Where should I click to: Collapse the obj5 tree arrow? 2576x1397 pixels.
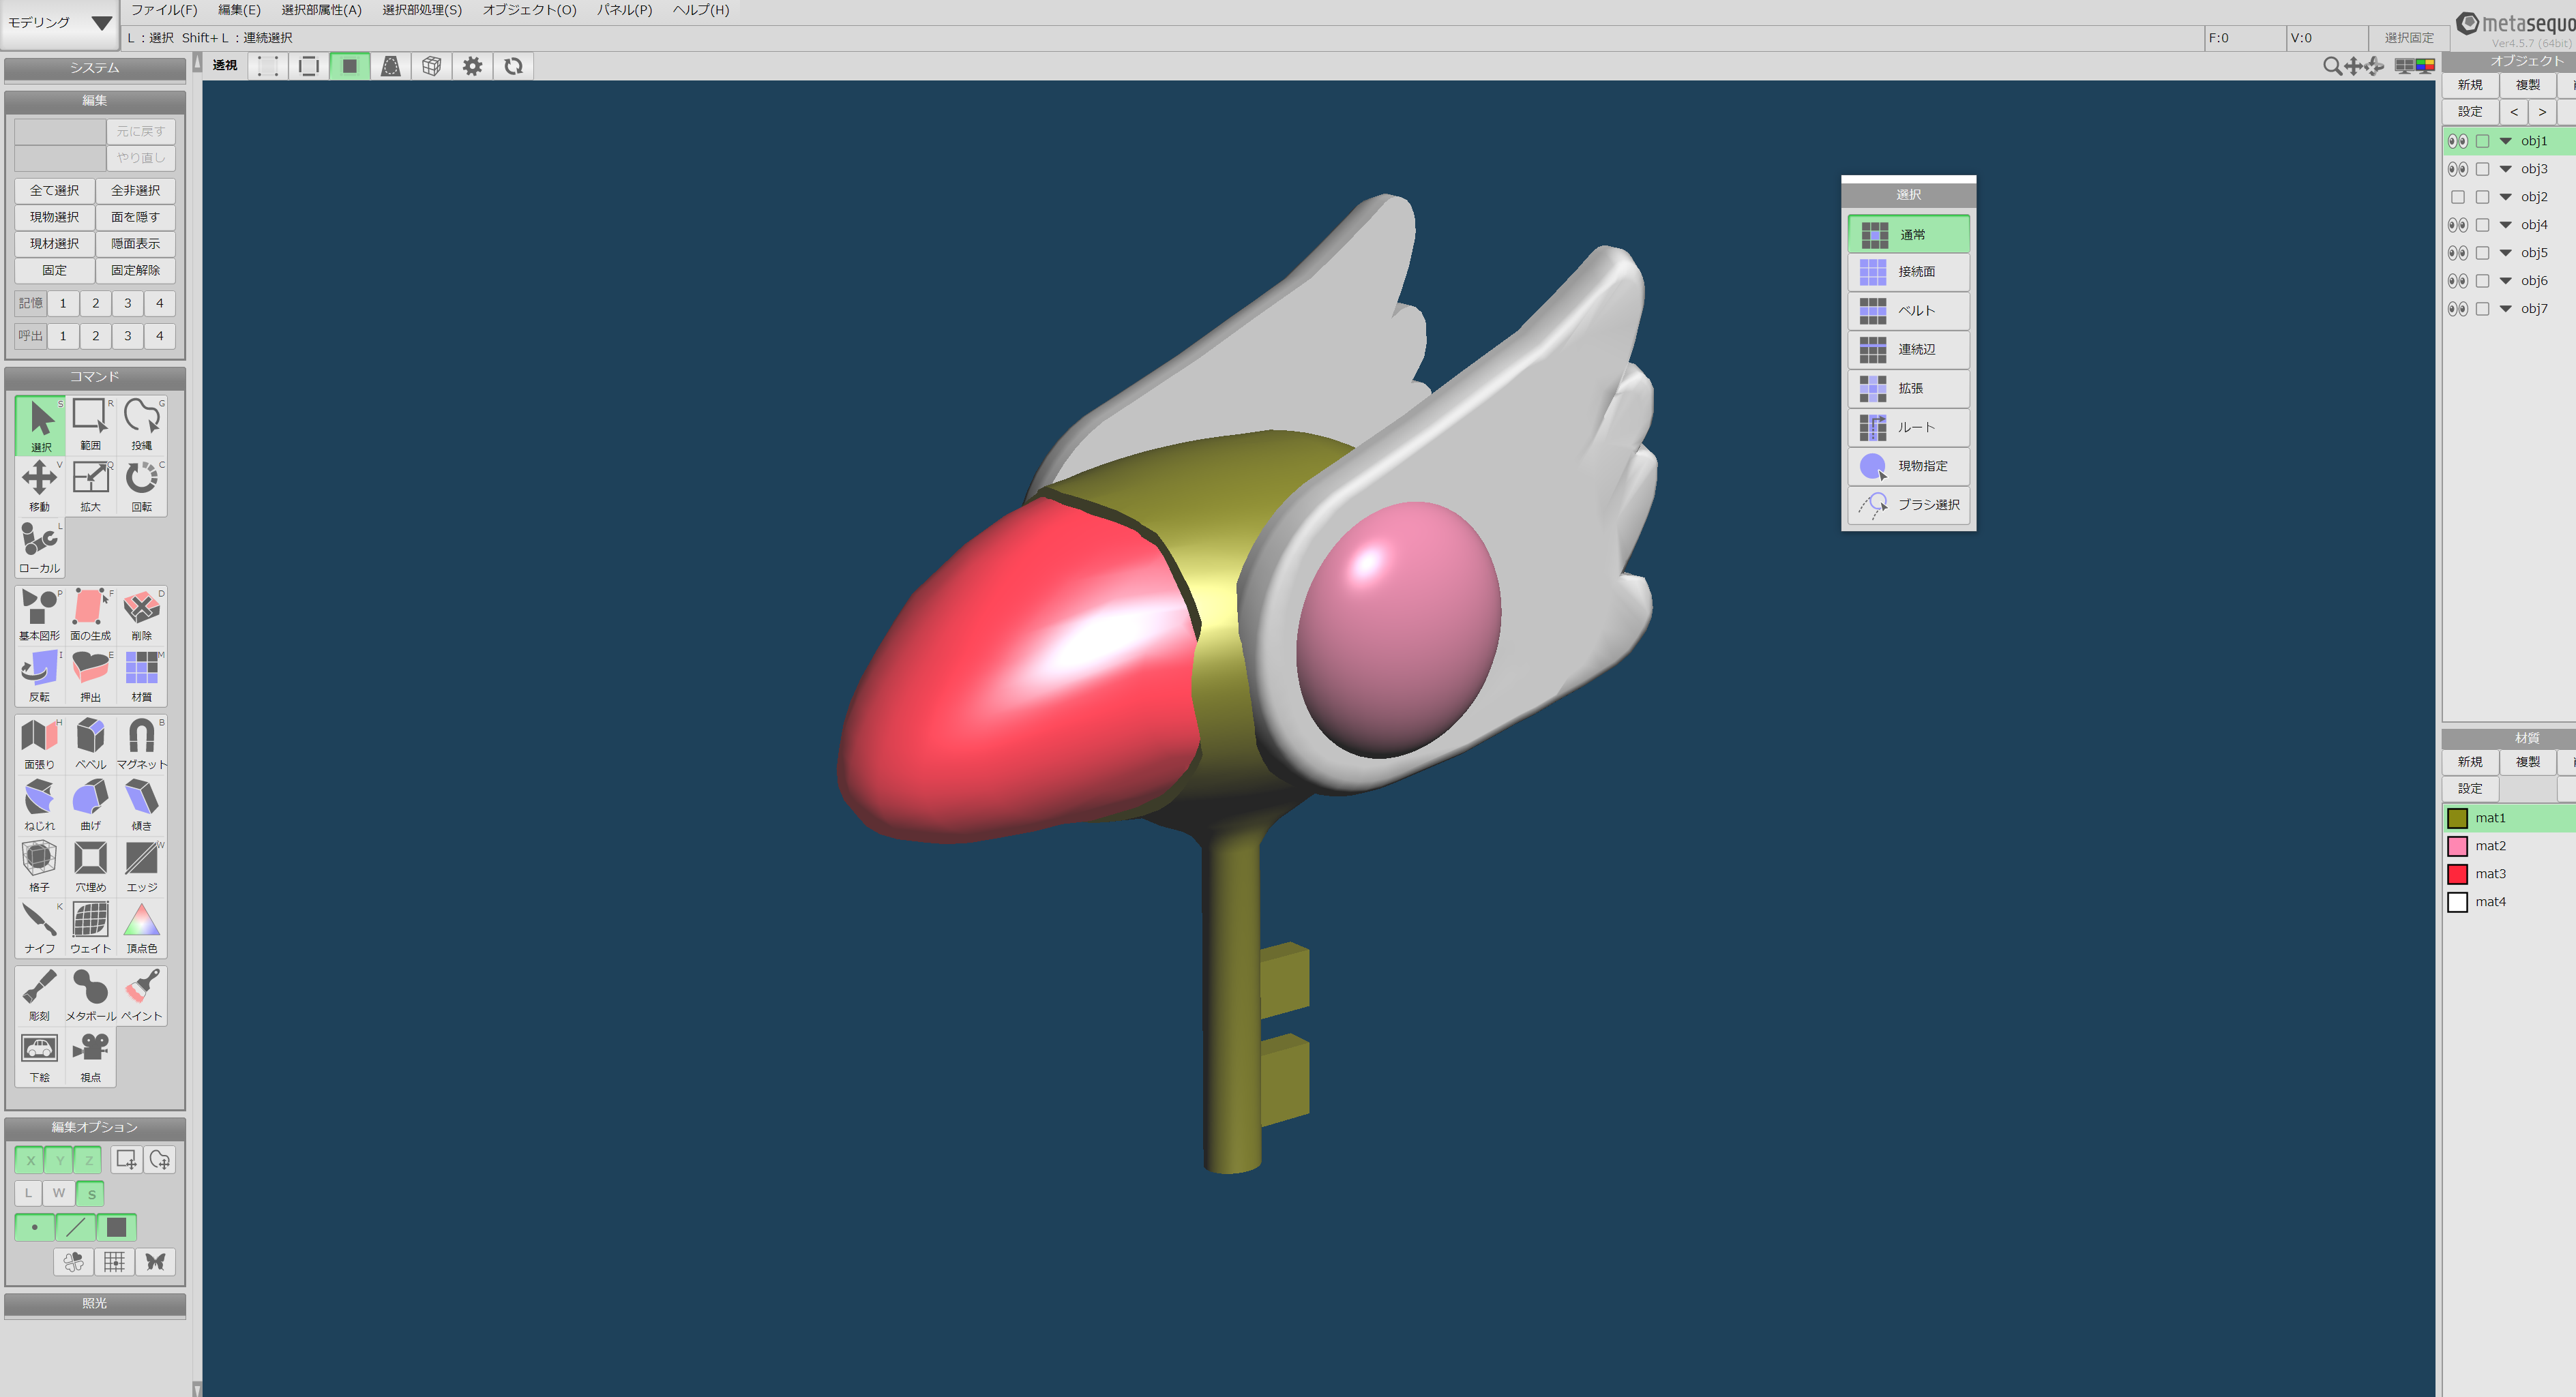click(x=2506, y=253)
